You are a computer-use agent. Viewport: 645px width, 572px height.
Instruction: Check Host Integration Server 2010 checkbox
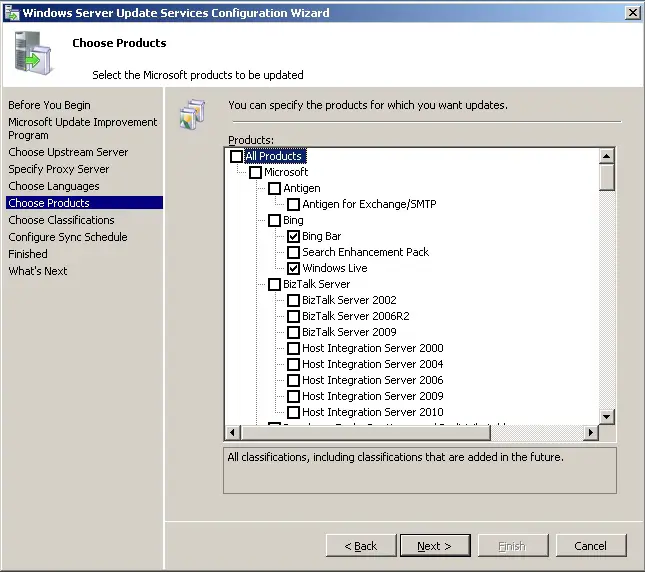[293, 412]
